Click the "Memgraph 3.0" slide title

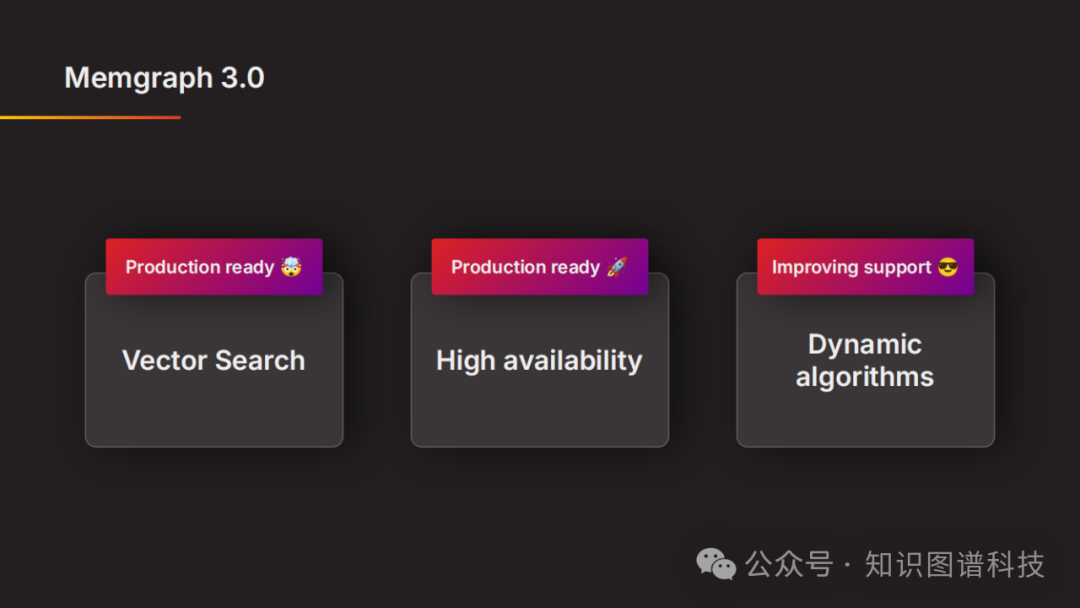click(x=164, y=78)
